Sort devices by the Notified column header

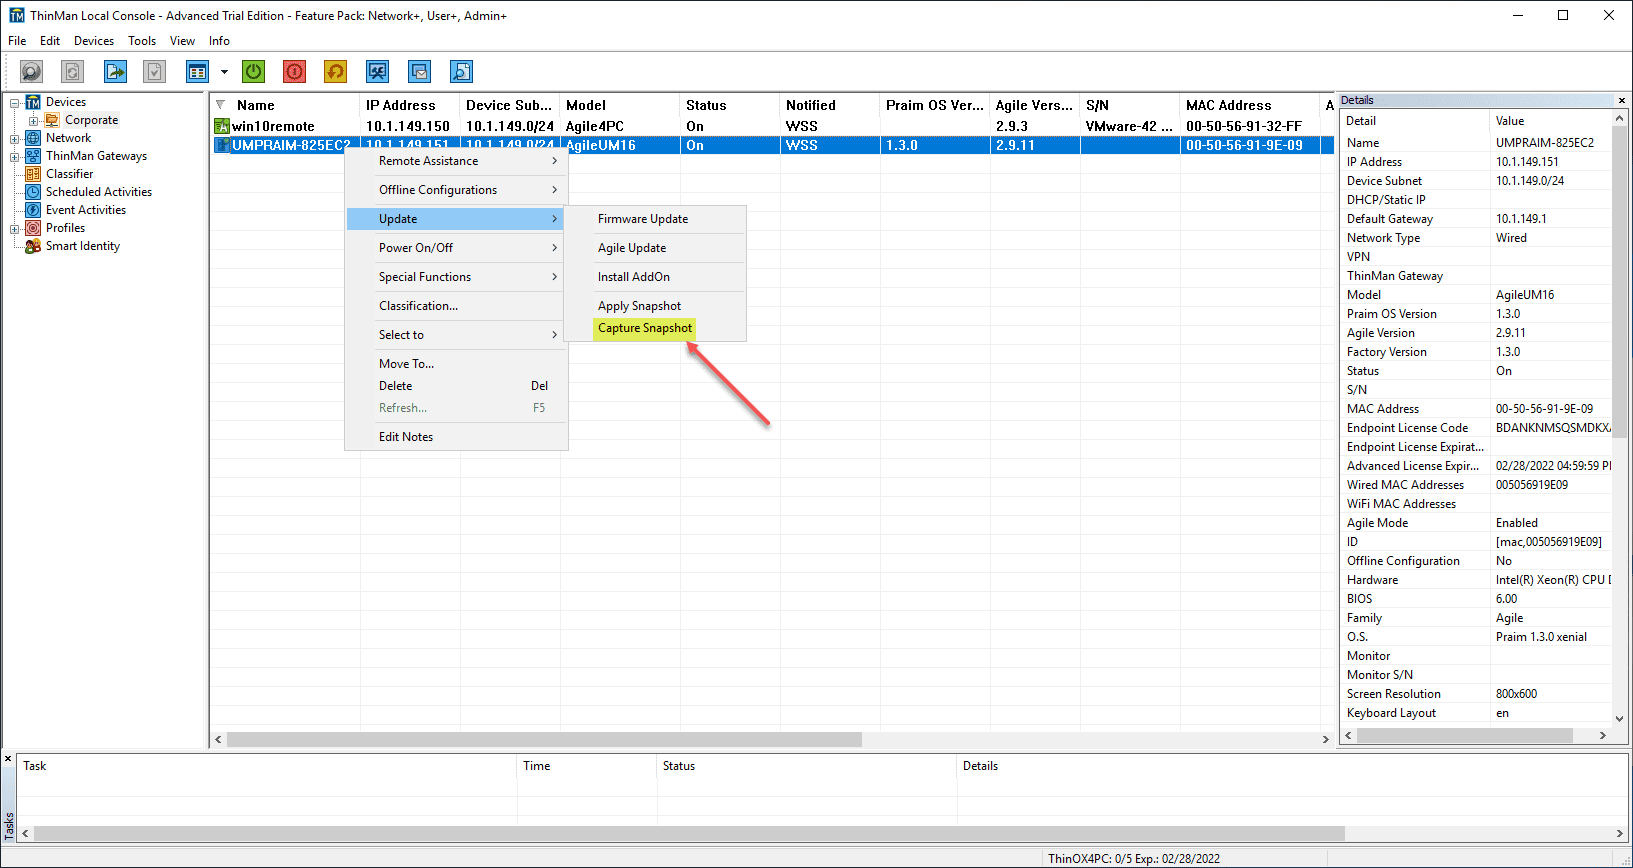coord(830,105)
